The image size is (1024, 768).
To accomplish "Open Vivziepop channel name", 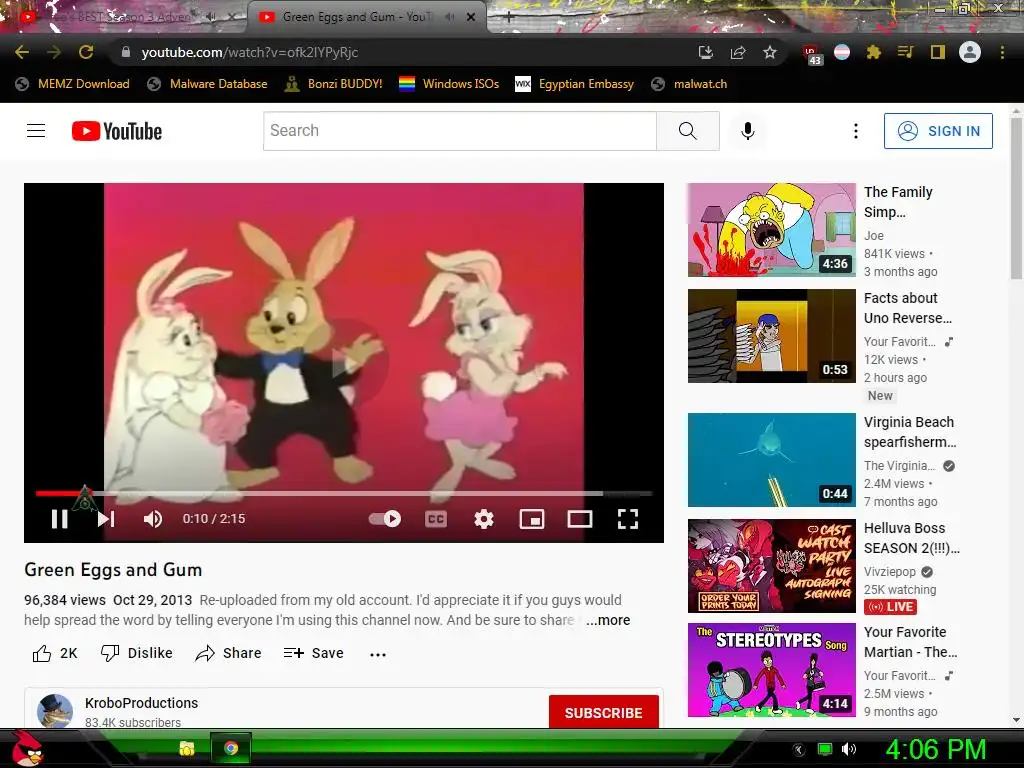I will (x=889, y=571).
